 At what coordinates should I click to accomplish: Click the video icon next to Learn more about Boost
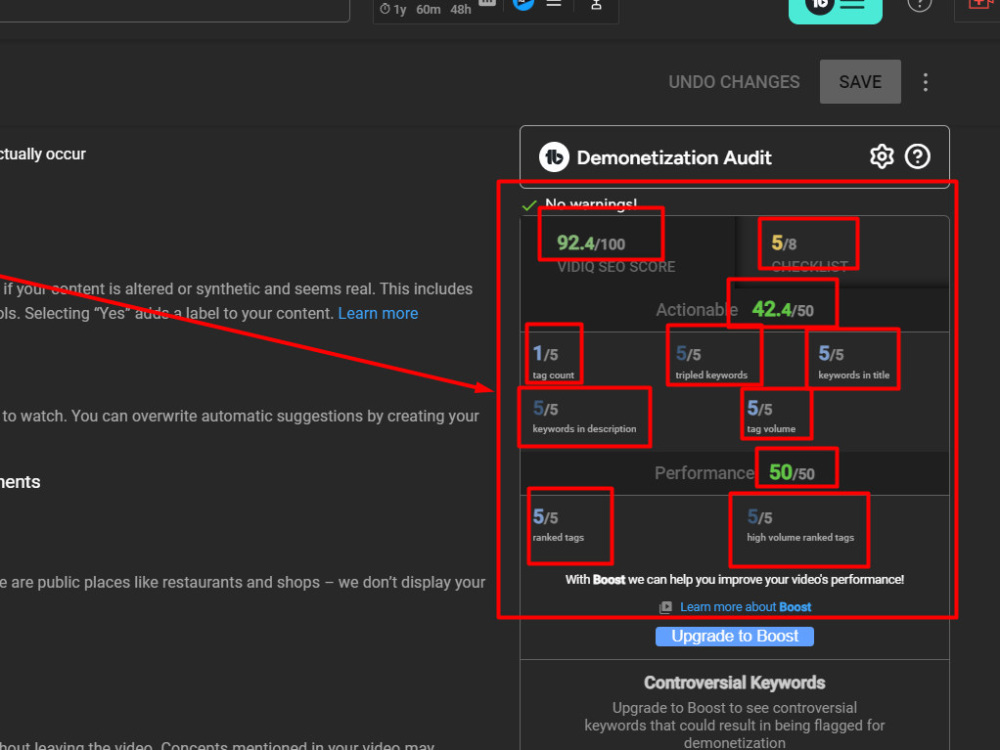pos(665,607)
